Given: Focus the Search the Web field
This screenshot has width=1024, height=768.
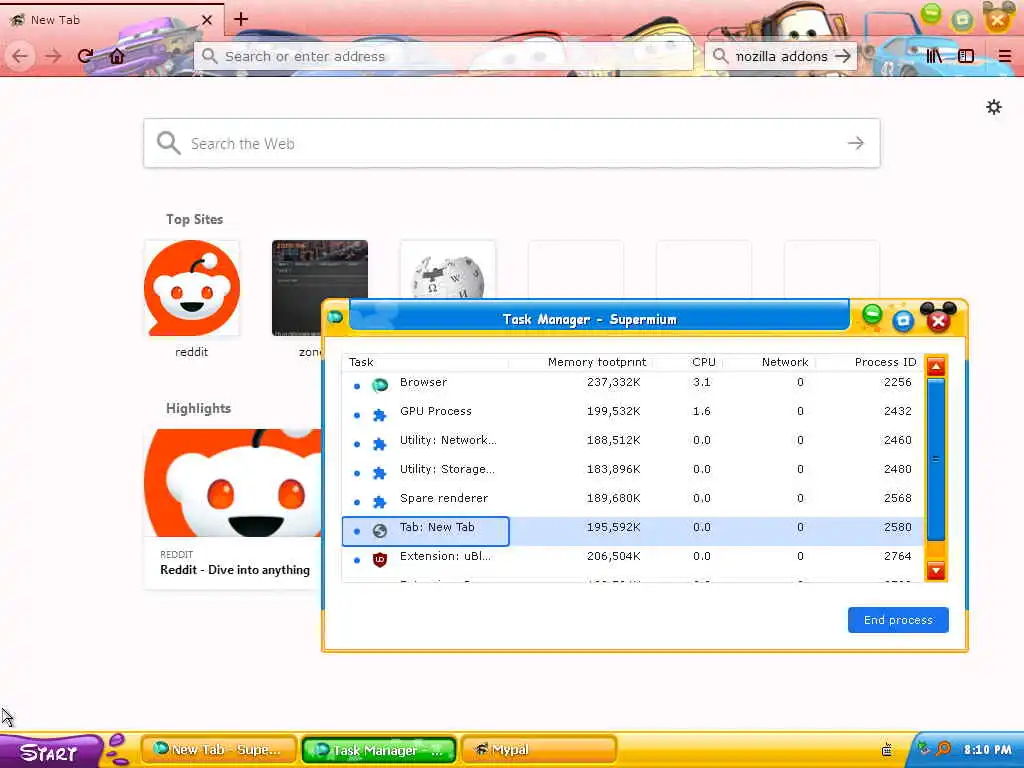Looking at the screenshot, I should [511, 143].
